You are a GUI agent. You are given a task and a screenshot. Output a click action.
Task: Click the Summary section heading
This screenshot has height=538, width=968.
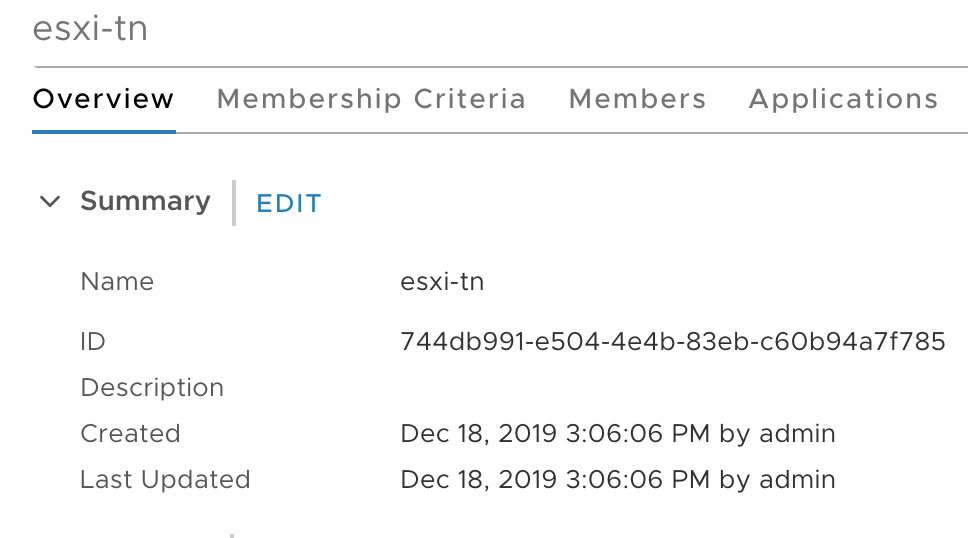tap(145, 201)
